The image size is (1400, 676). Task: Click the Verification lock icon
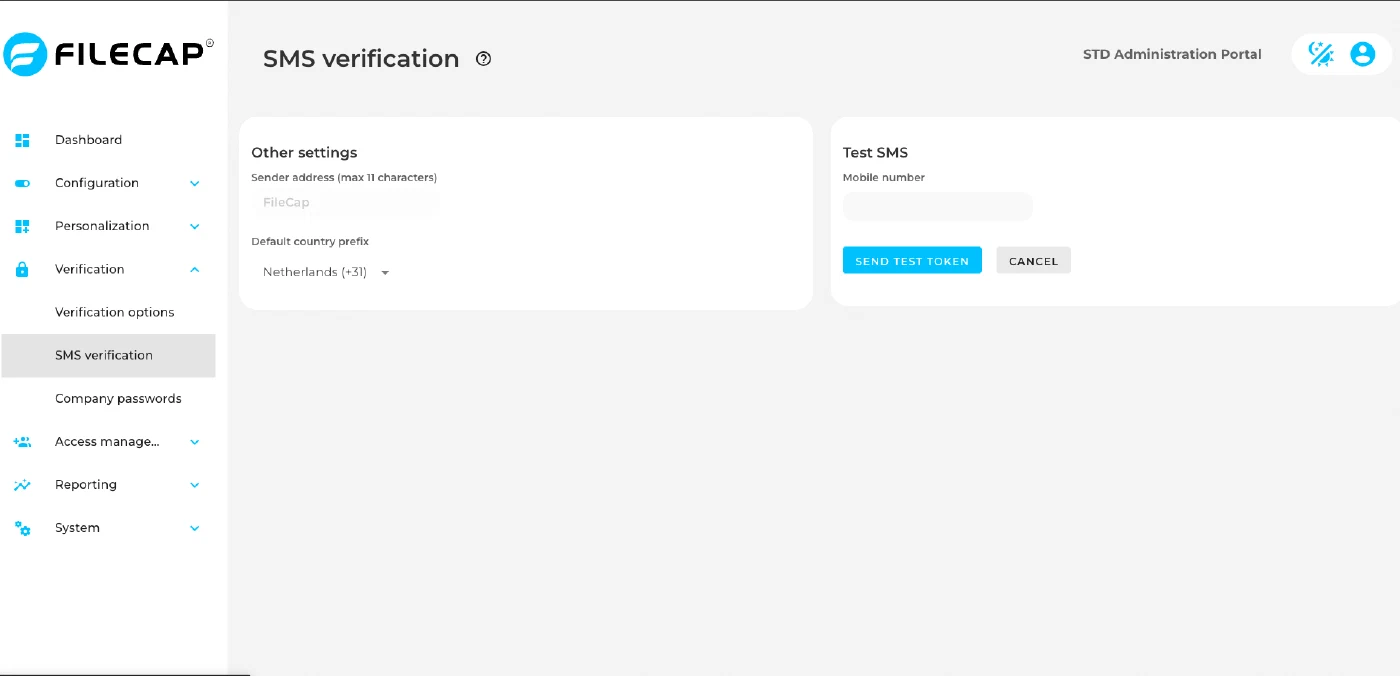tap(22, 269)
